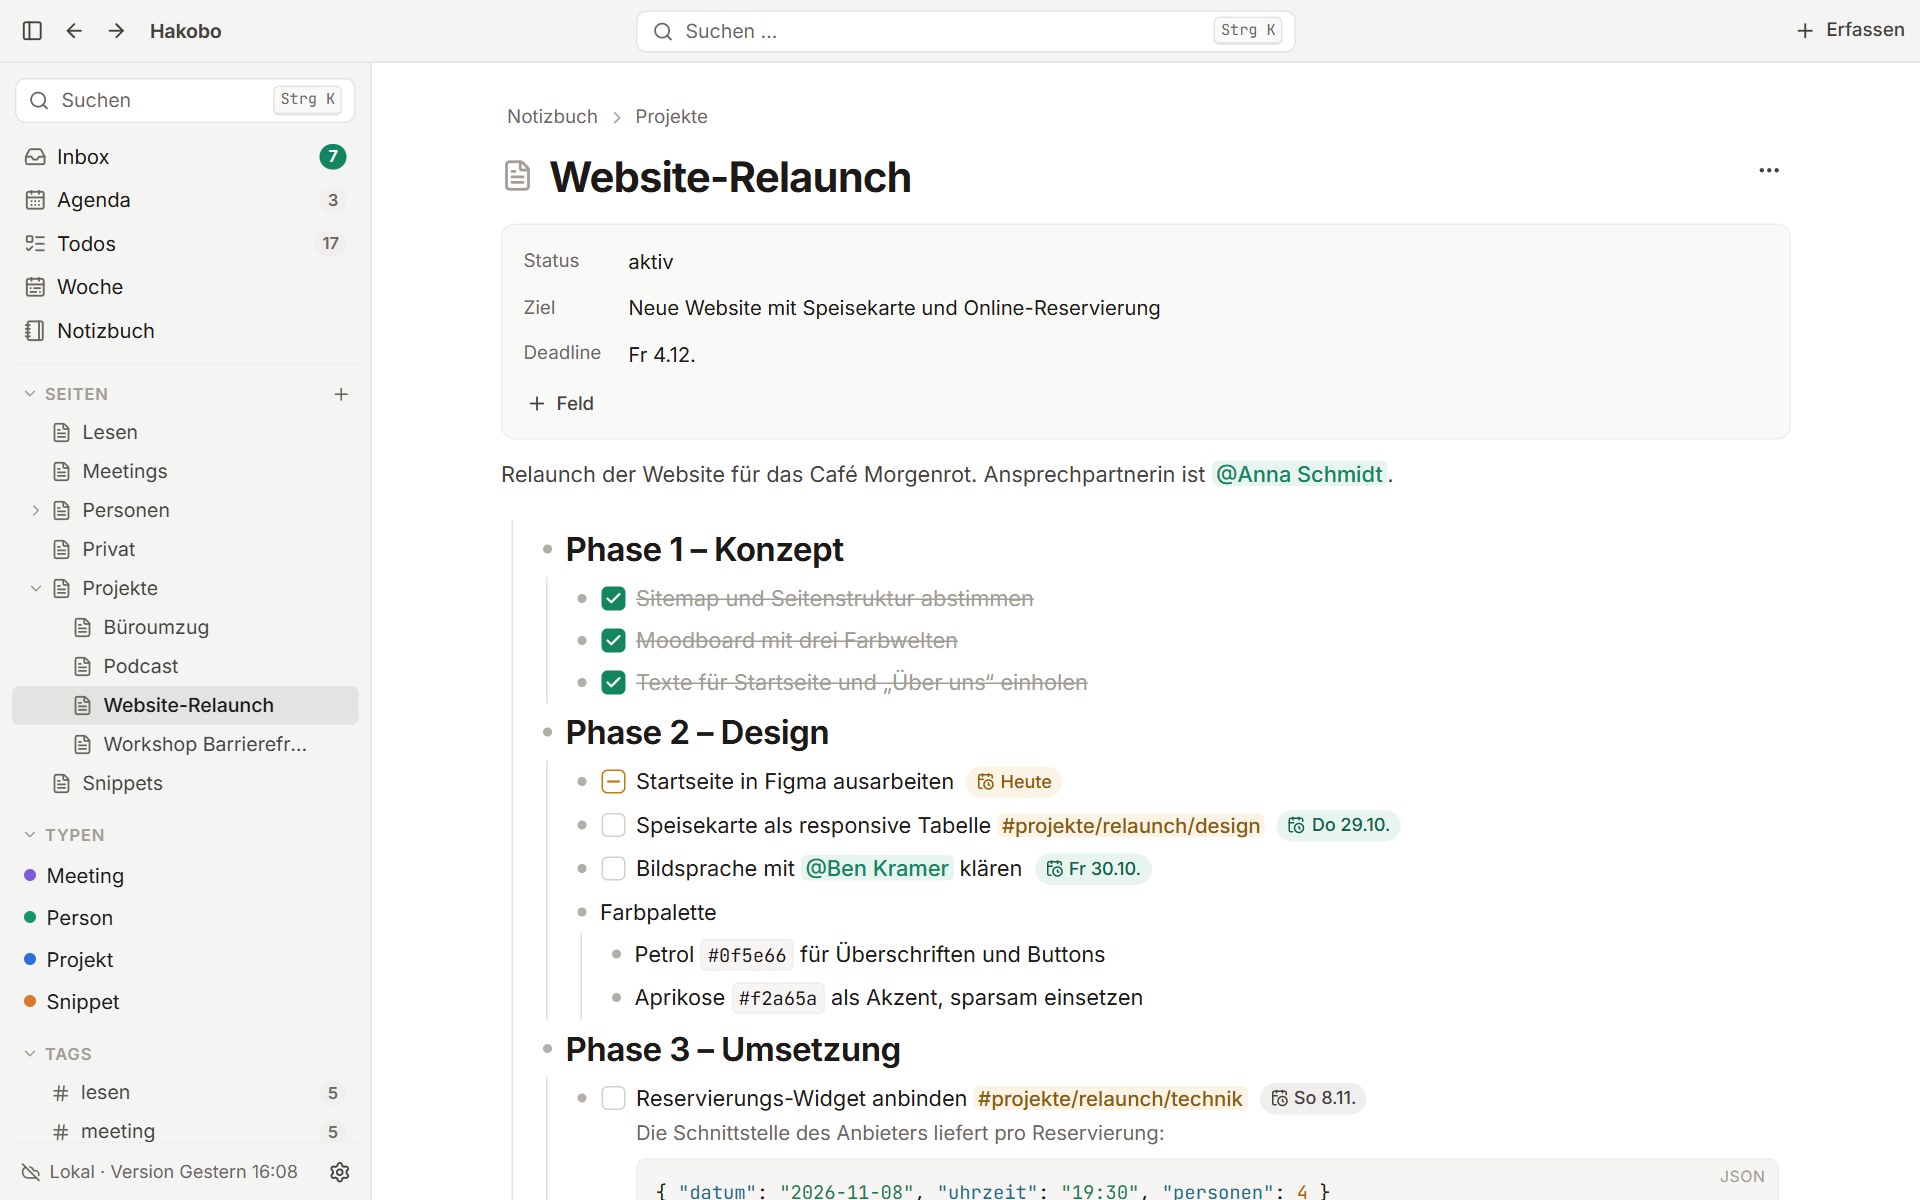1920x1200 pixels.
Task: Open the @Anna Schmidt mention
Action: click(1299, 474)
